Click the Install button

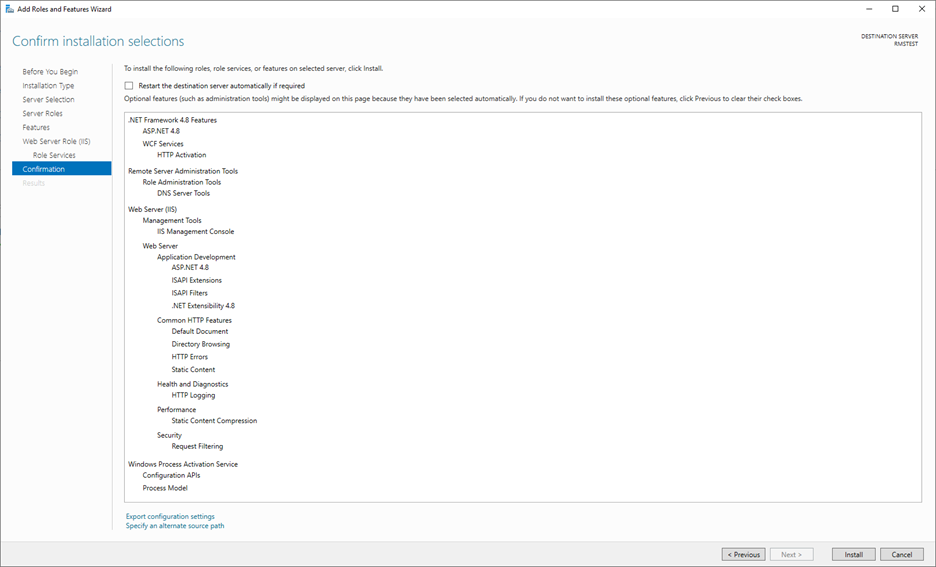tap(854, 554)
